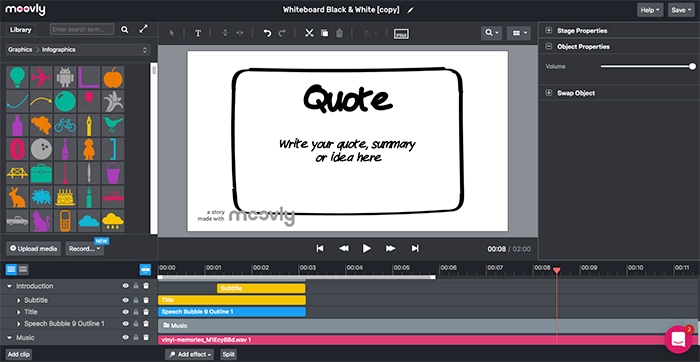Add the orange rabbit graphic
The height and width of the screenshot is (362, 700).
pos(17,197)
